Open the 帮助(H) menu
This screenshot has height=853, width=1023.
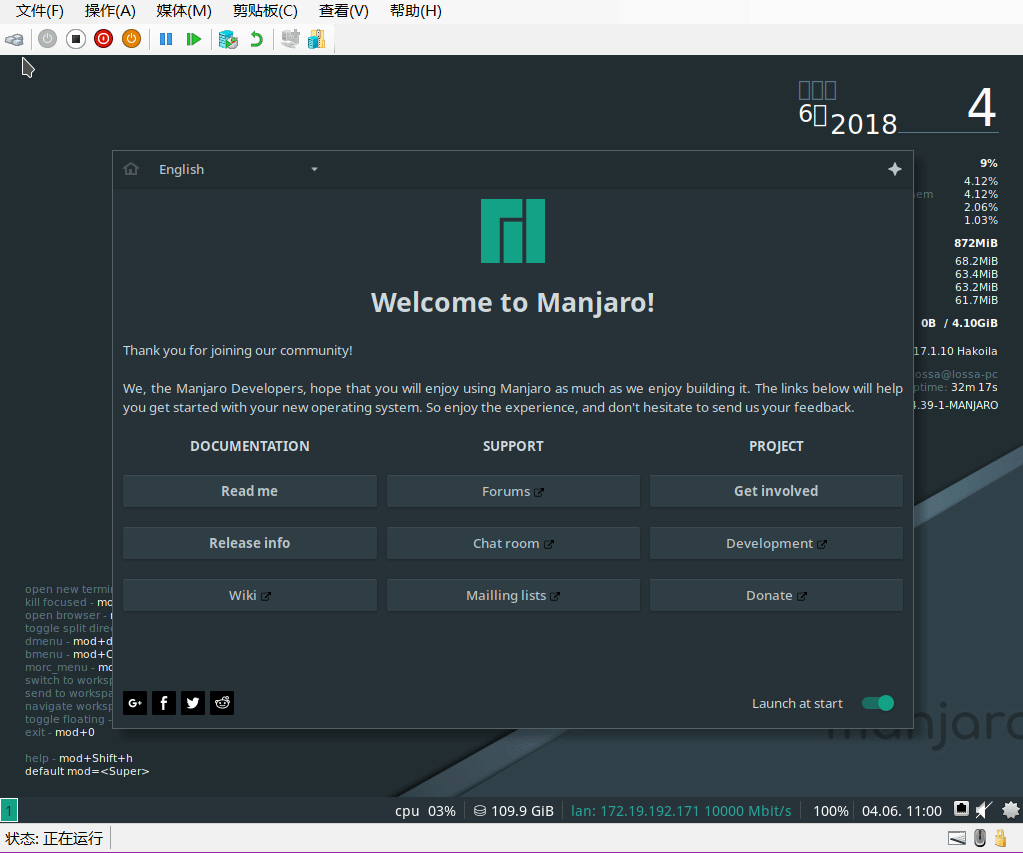[416, 11]
